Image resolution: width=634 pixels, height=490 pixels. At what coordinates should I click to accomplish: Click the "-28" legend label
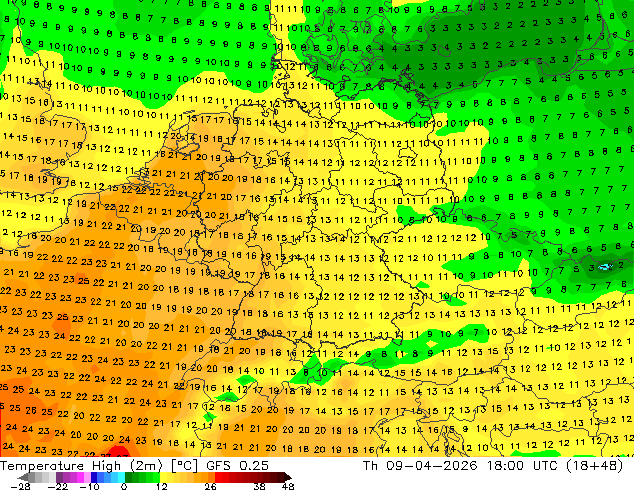click(20, 486)
